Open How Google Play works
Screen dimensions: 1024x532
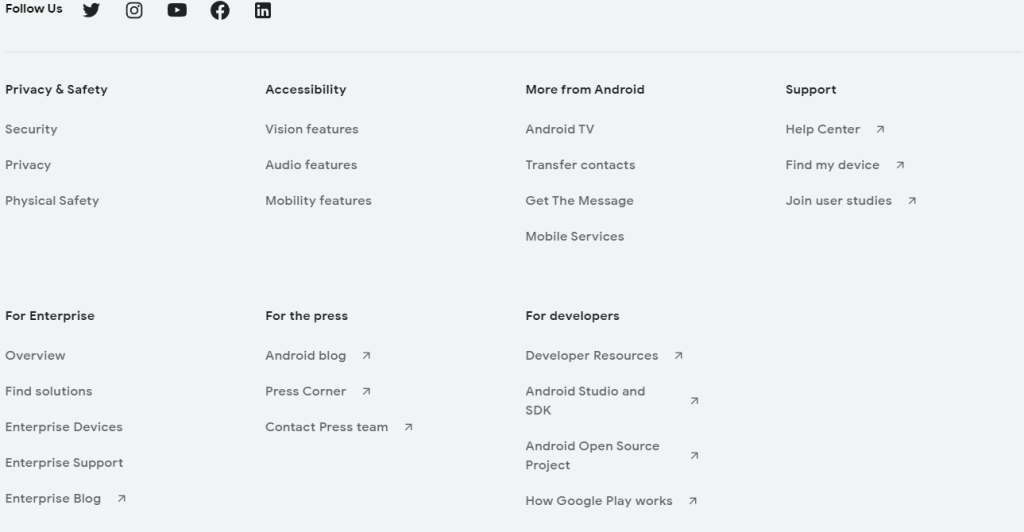(x=598, y=501)
